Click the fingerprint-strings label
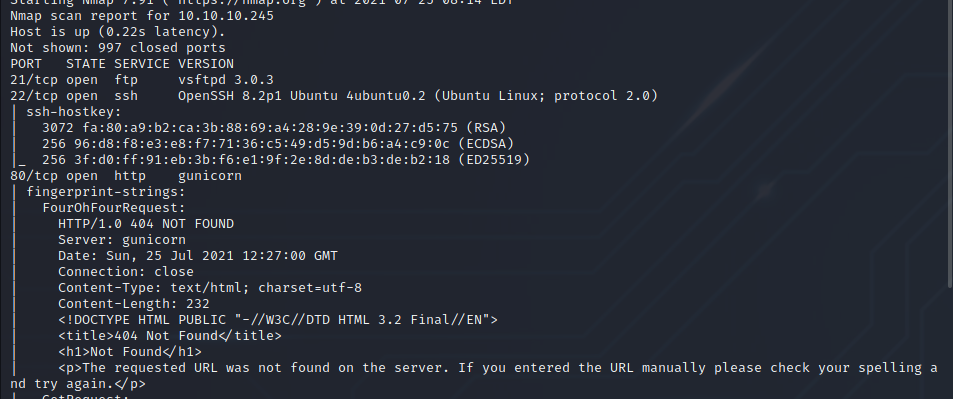Viewport: 953px width, 399px height. click(106, 192)
